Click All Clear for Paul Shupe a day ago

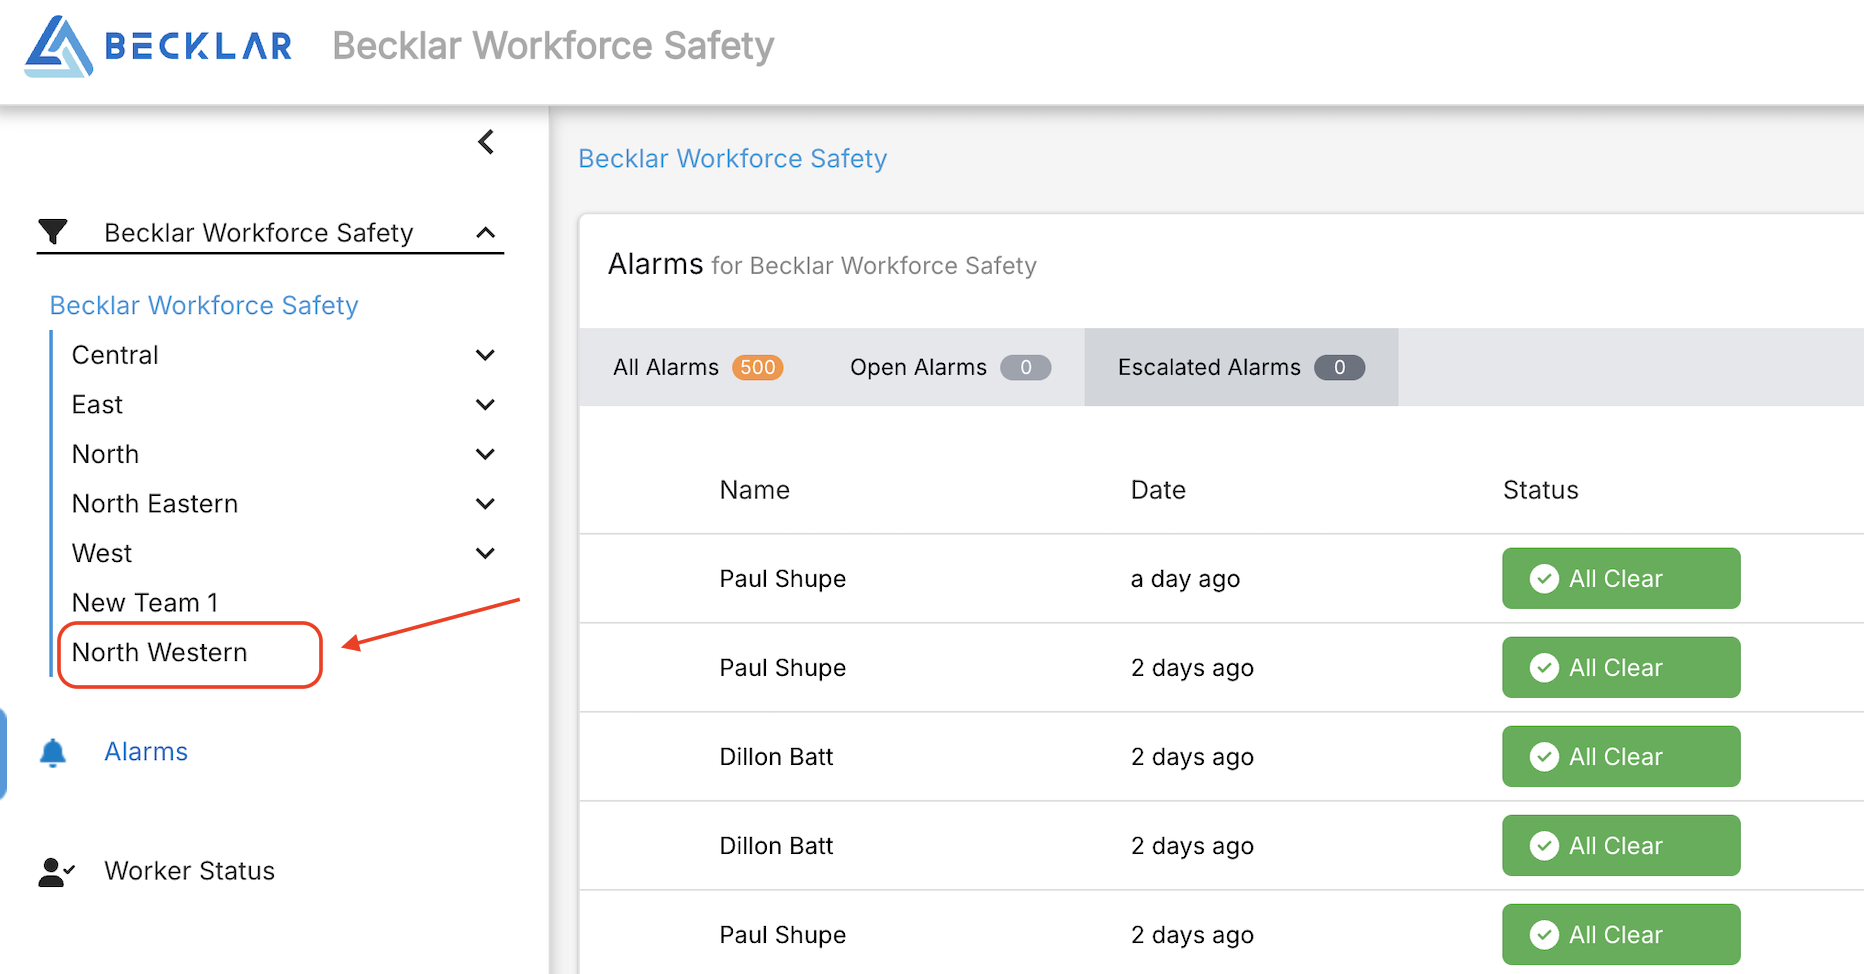coord(1621,578)
